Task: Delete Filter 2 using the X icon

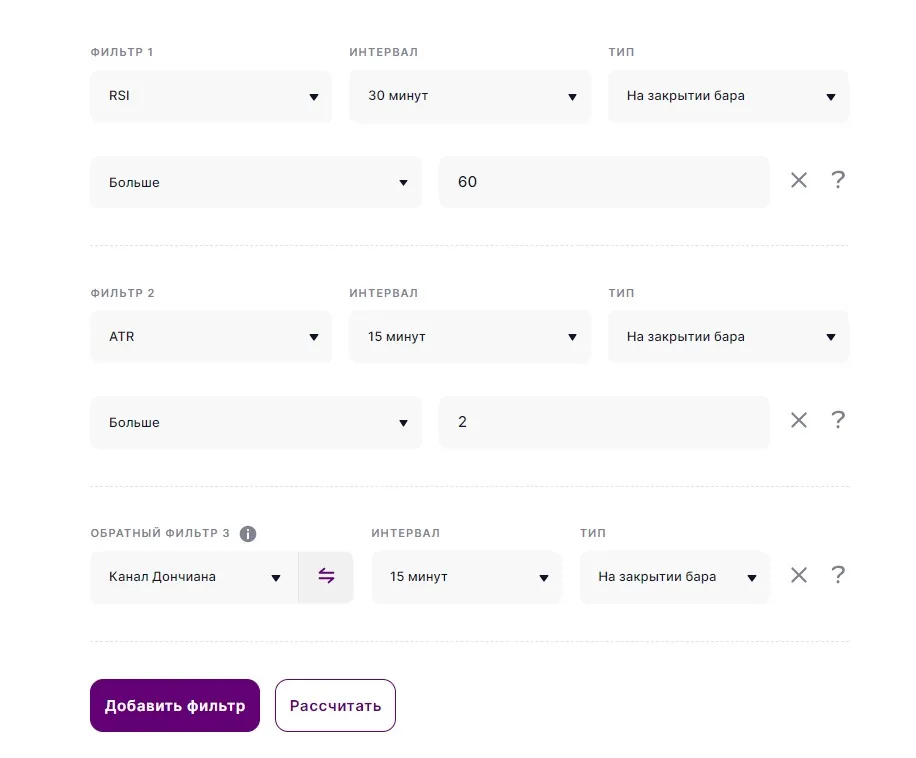Action: (x=798, y=421)
